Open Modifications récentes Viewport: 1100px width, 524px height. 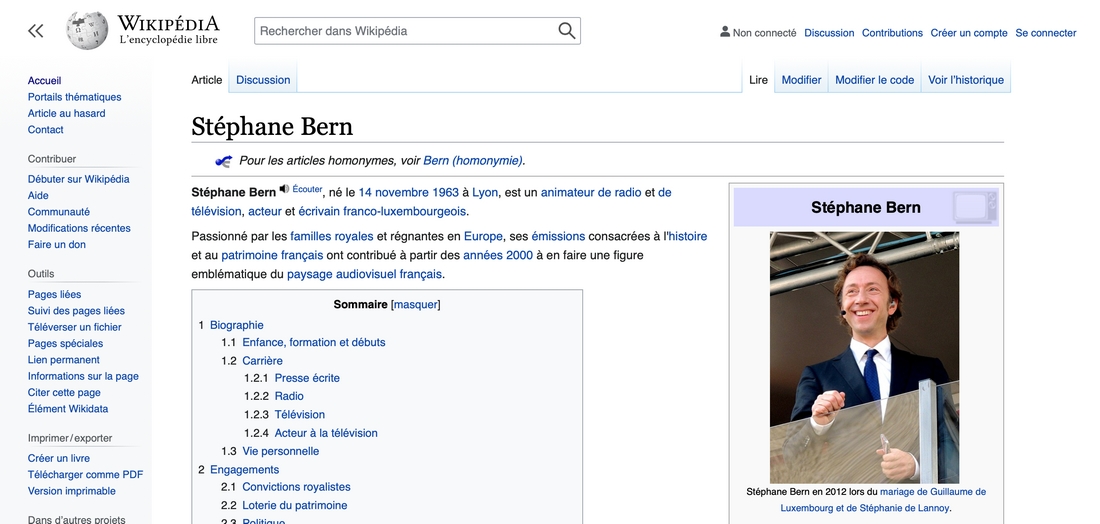point(79,228)
